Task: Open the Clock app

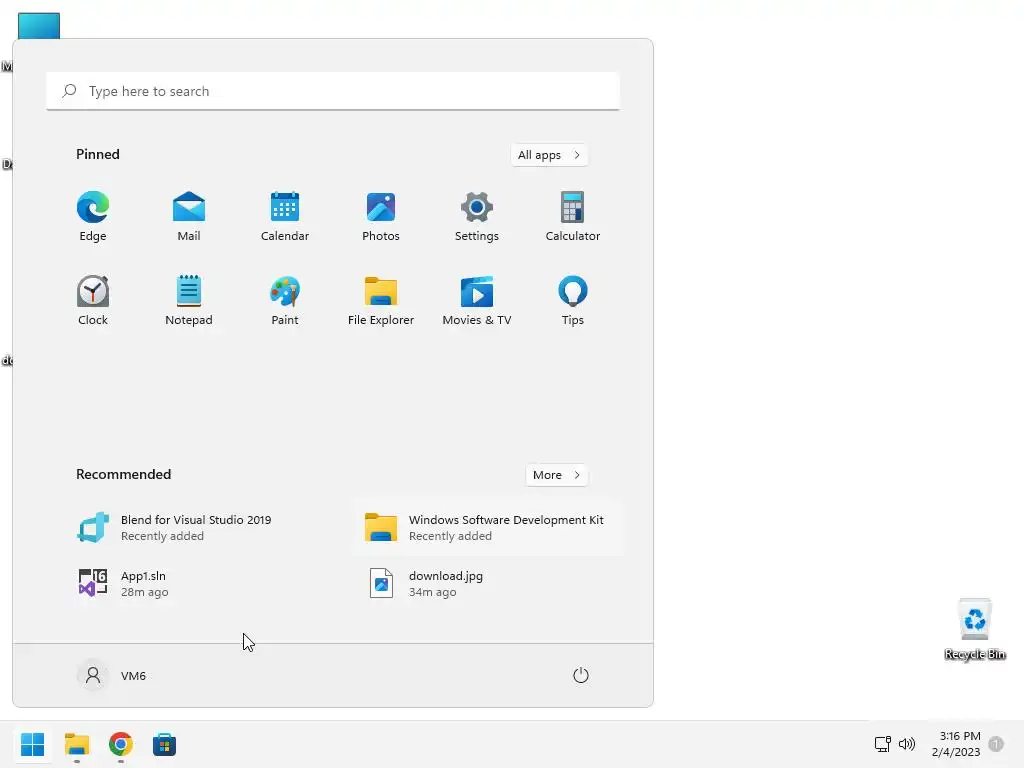Action: pos(93,300)
